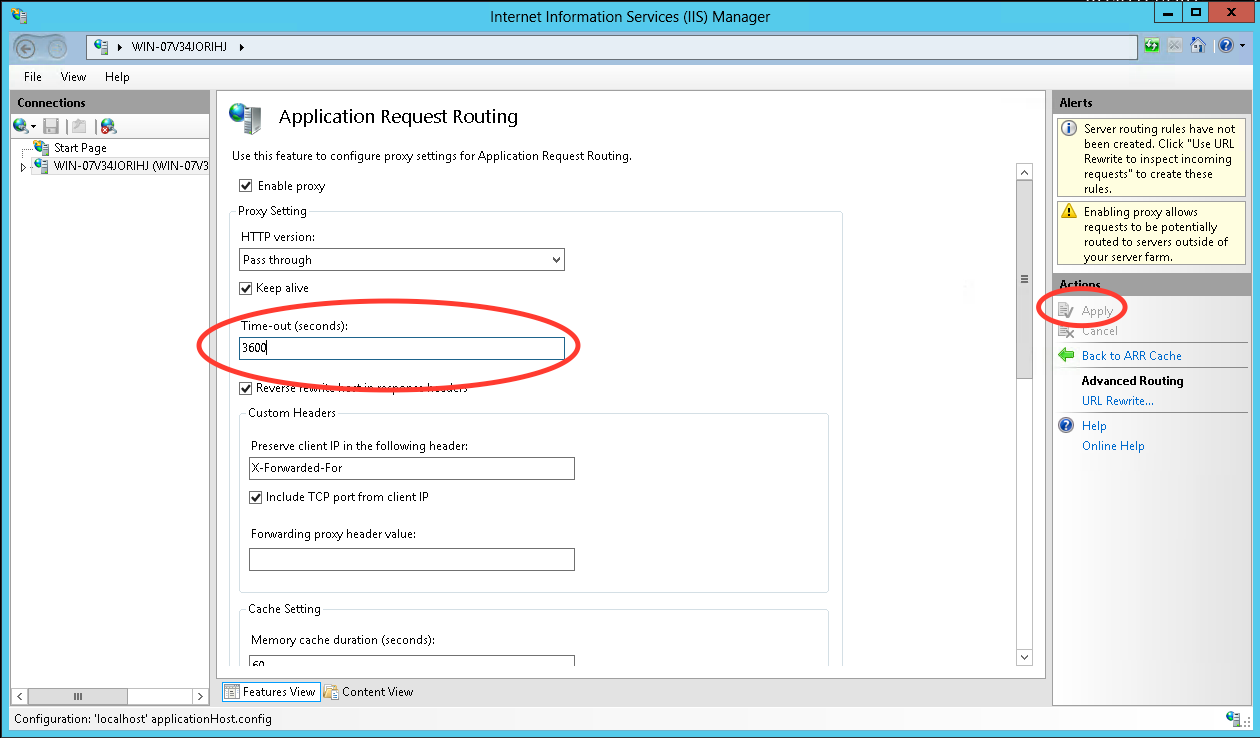The height and width of the screenshot is (738, 1260).
Task: Click the Application Request Routing header icon
Action: point(245,118)
